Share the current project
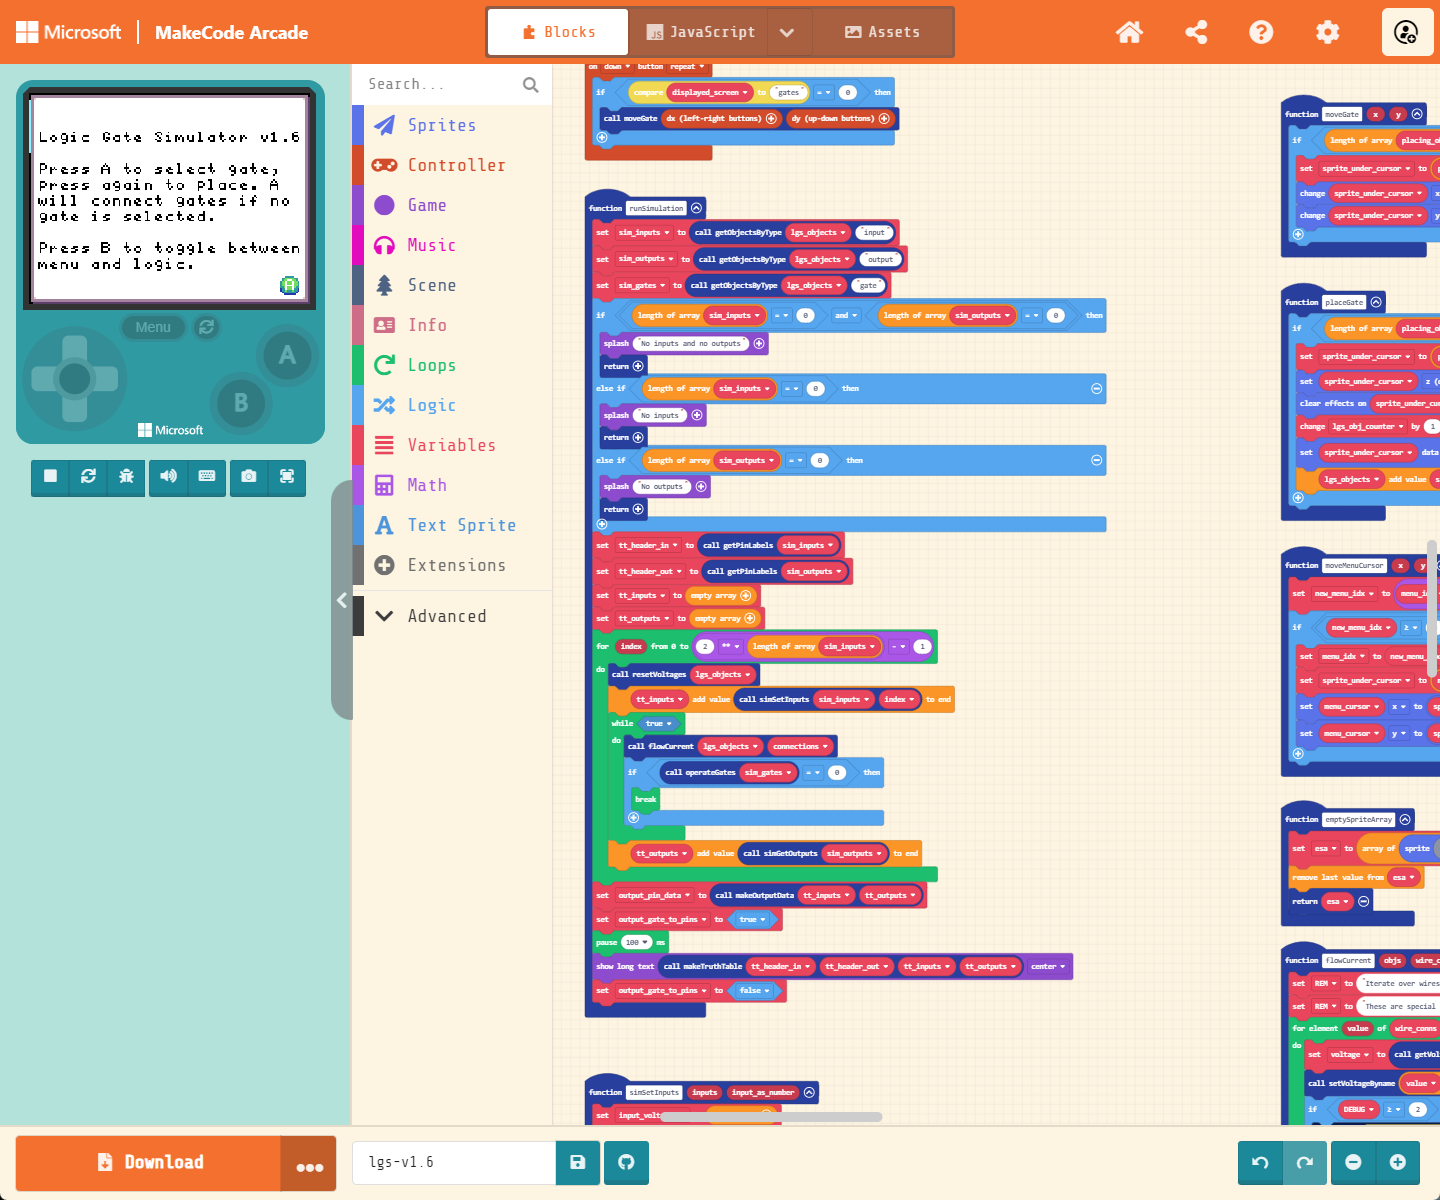Screen dimensions: 1440x1200 pyautogui.click(x=1195, y=31)
